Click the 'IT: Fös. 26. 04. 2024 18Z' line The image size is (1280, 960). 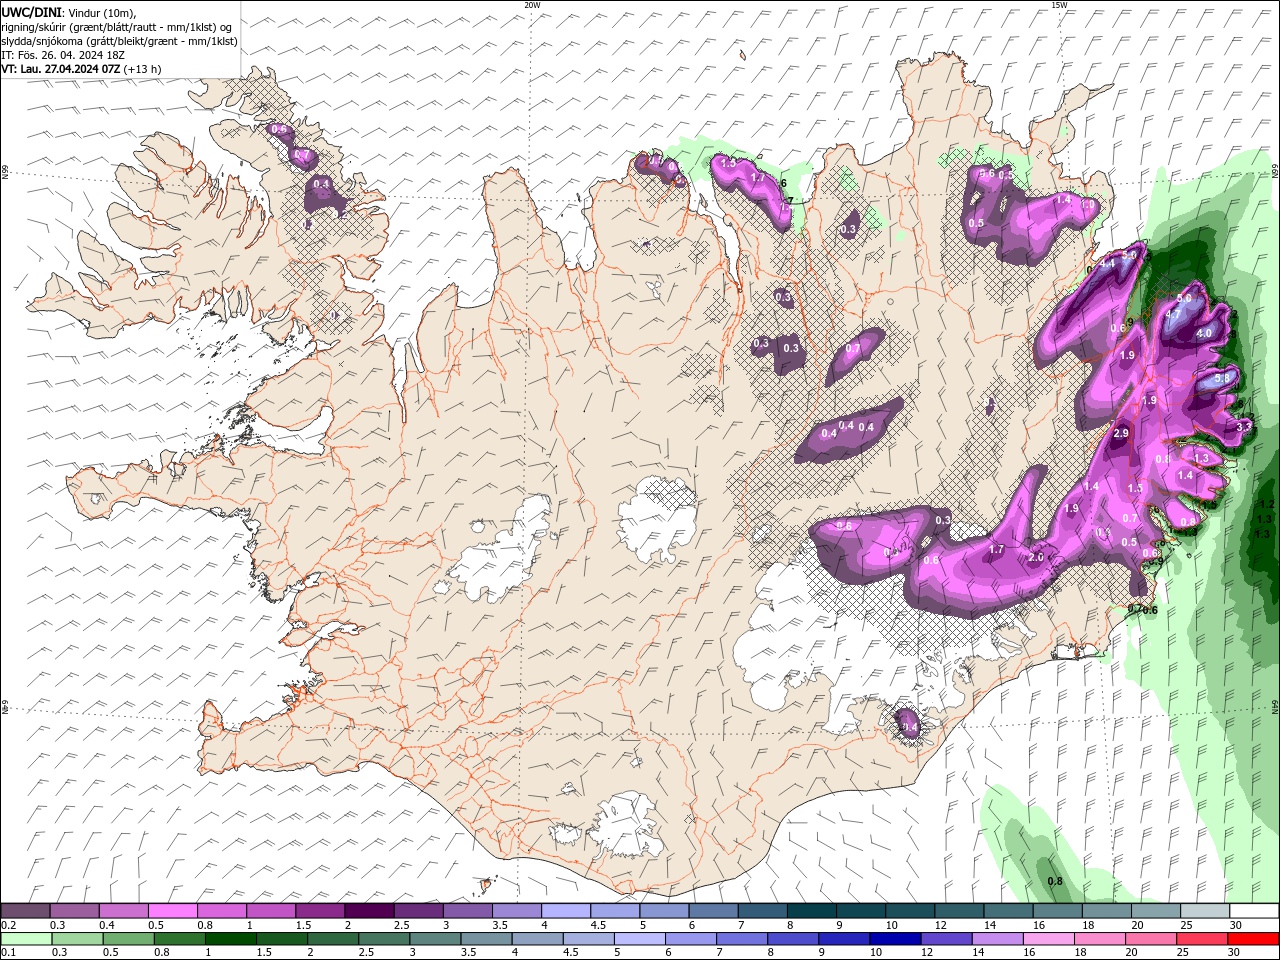tap(62, 55)
